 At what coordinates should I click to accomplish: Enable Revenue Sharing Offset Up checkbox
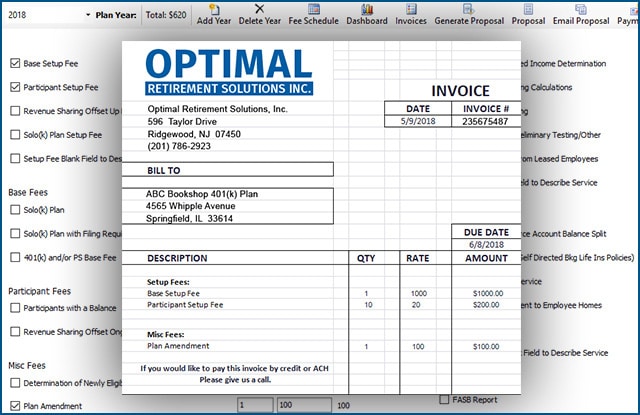pos(15,111)
